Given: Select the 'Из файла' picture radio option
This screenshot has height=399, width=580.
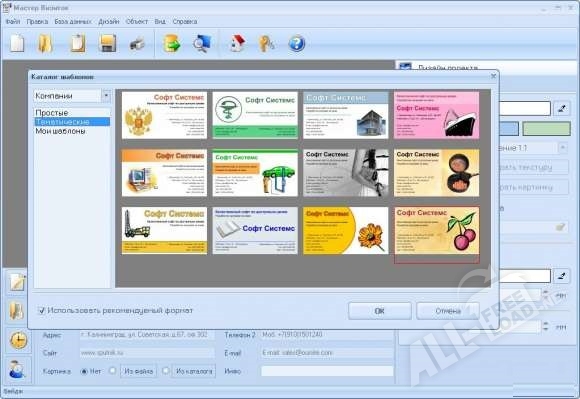Looking at the screenshot, I should pyautogui.click(x=113, y=371).
